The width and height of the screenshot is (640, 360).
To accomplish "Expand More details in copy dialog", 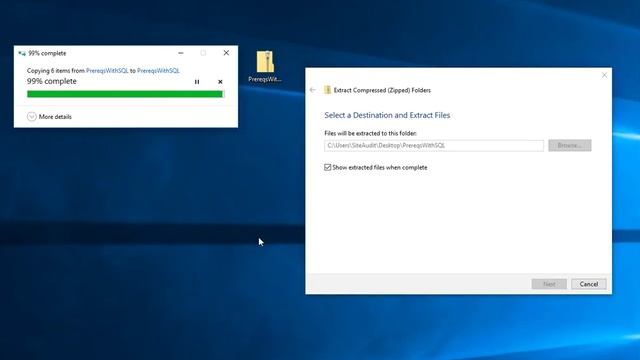I will [x=49, y=117].
